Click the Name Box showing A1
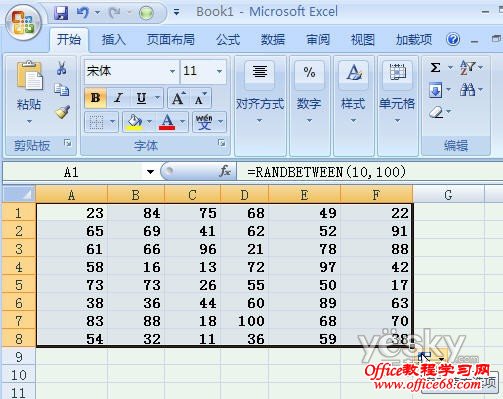Viewport: 503px width, 399px height. coord(71,172)
